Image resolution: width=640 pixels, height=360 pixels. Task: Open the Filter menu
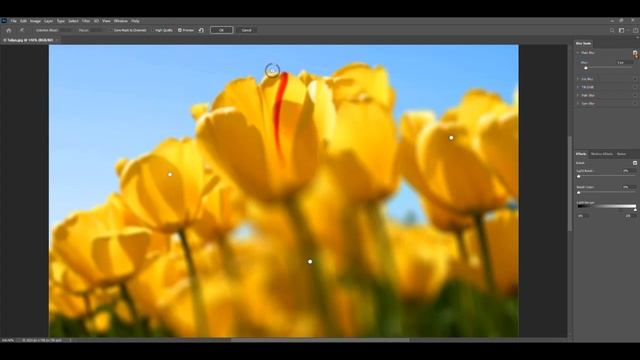pos(86,21)
